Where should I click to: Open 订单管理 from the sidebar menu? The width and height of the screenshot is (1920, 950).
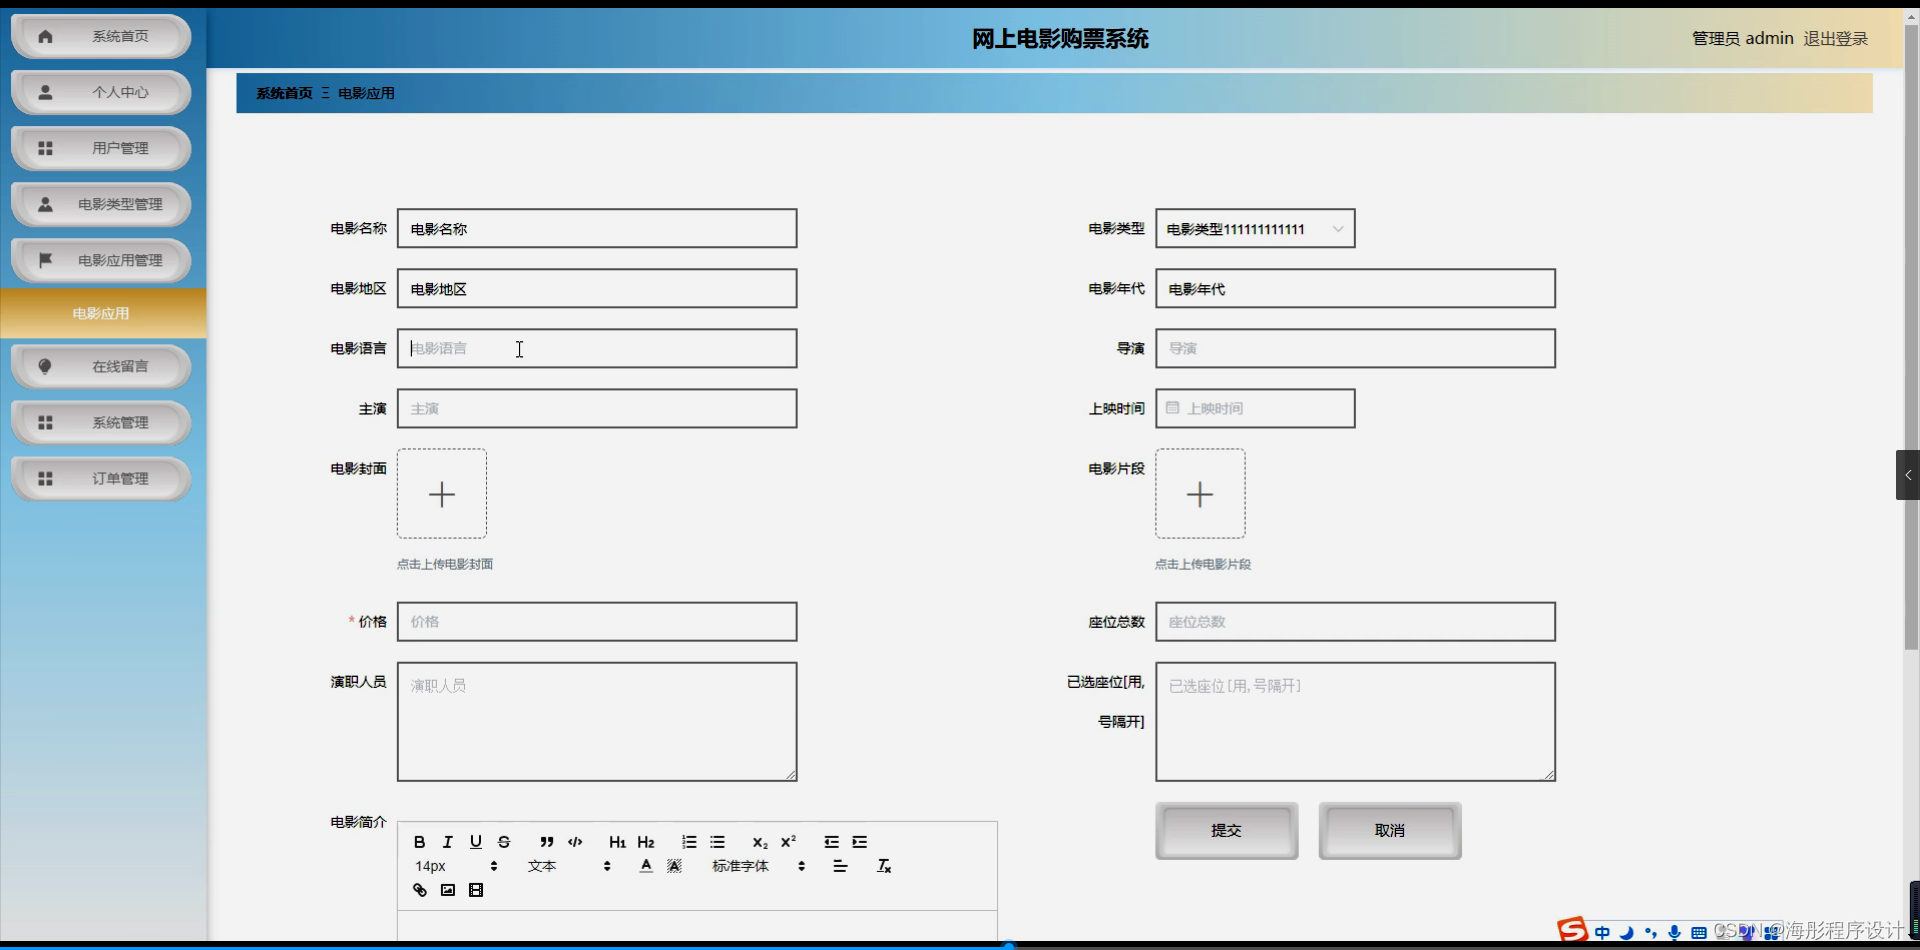[100, 478]
